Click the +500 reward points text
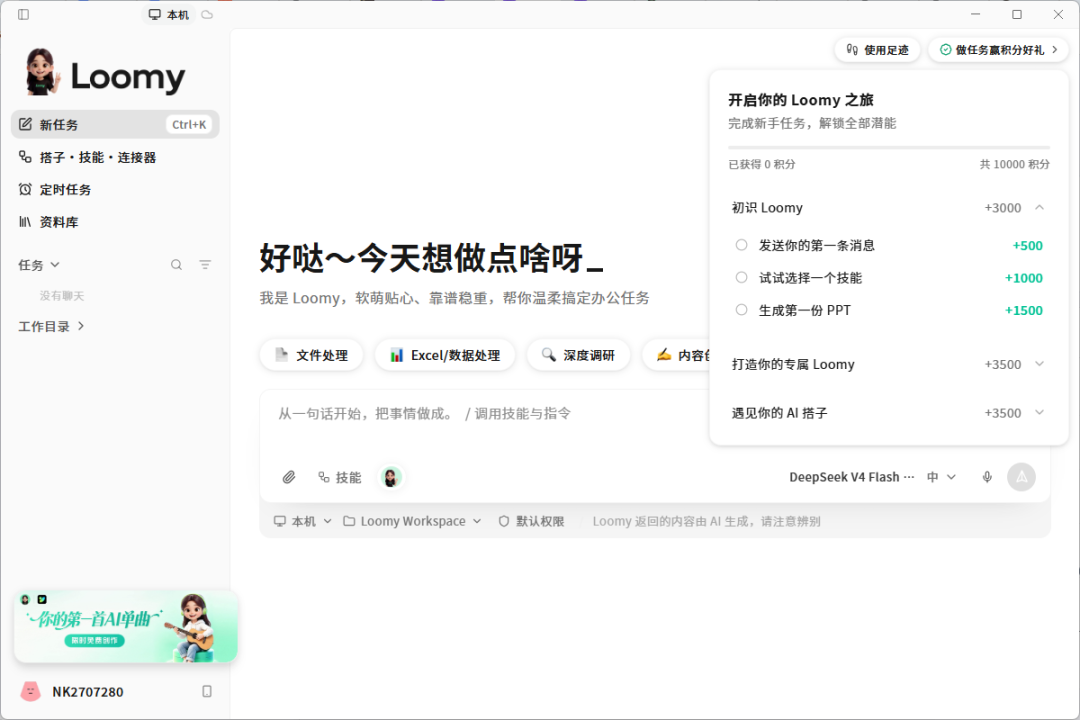This screenshot has width=1080, height=720. (1027, 245)
